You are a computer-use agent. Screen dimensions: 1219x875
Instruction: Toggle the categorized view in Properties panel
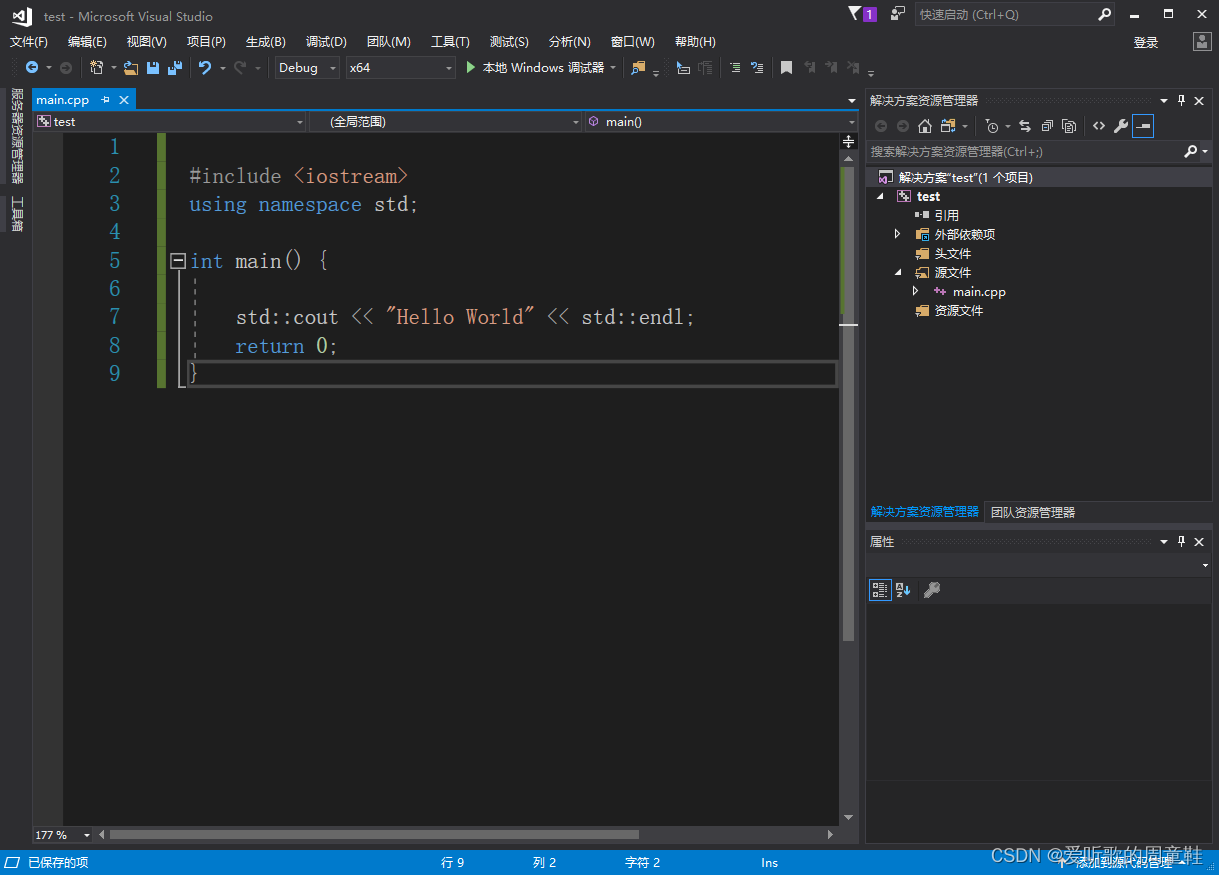click(x=880, y=590)
